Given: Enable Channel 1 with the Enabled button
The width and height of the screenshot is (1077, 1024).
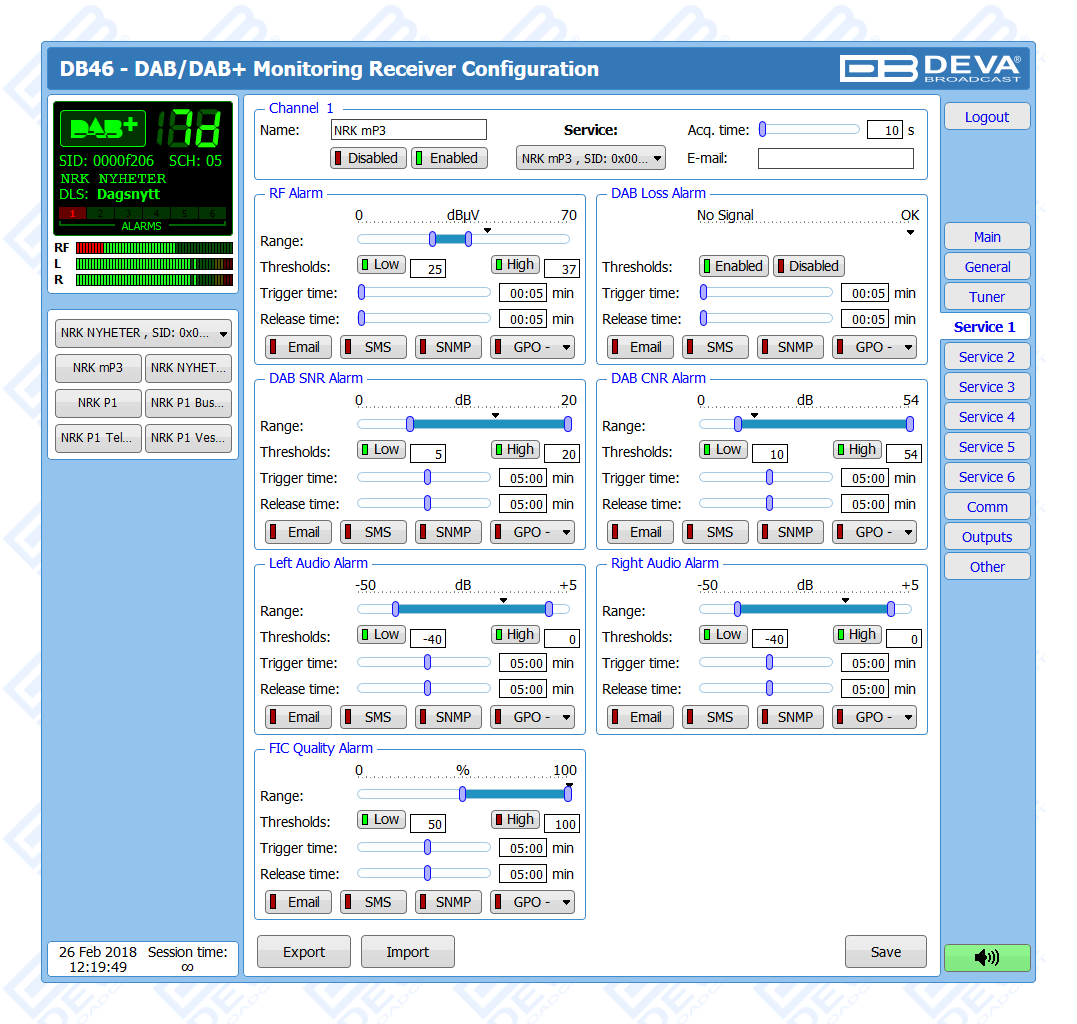Looking at the screenshot, I should 446,158.
